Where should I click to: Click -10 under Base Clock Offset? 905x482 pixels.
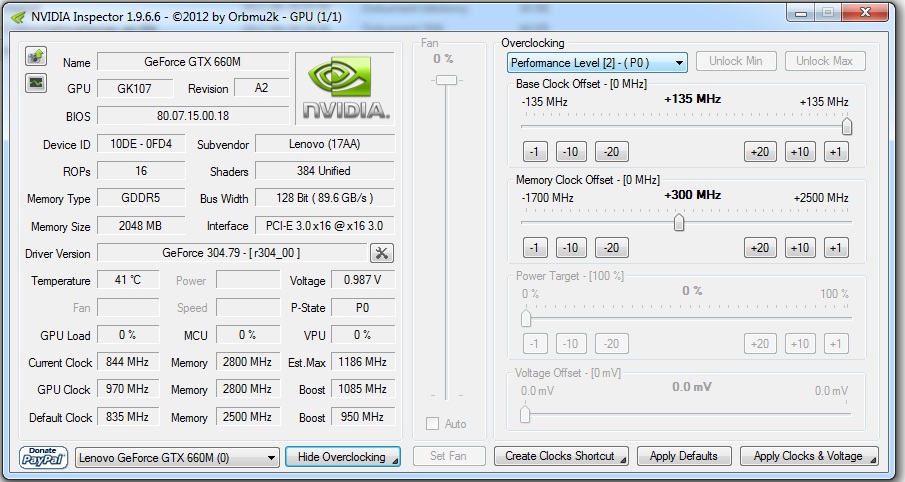coord(571,152)
